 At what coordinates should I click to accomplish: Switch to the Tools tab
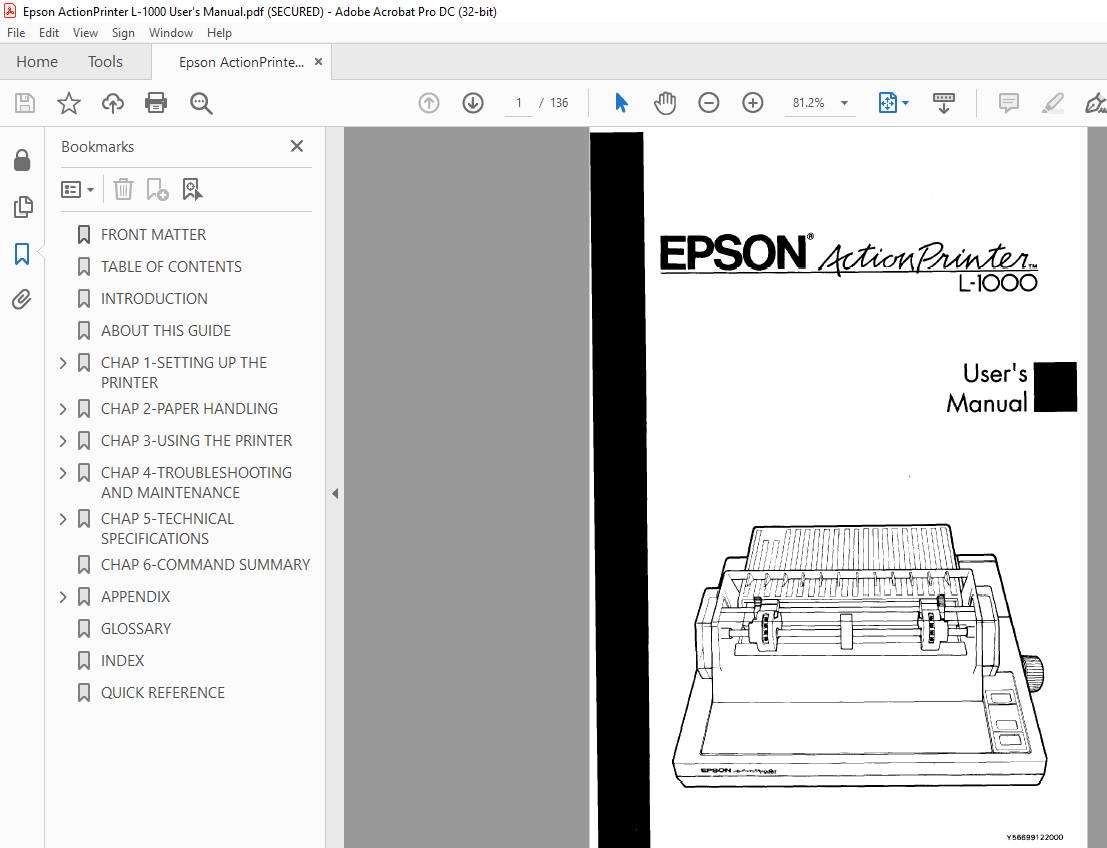point(105,62)
